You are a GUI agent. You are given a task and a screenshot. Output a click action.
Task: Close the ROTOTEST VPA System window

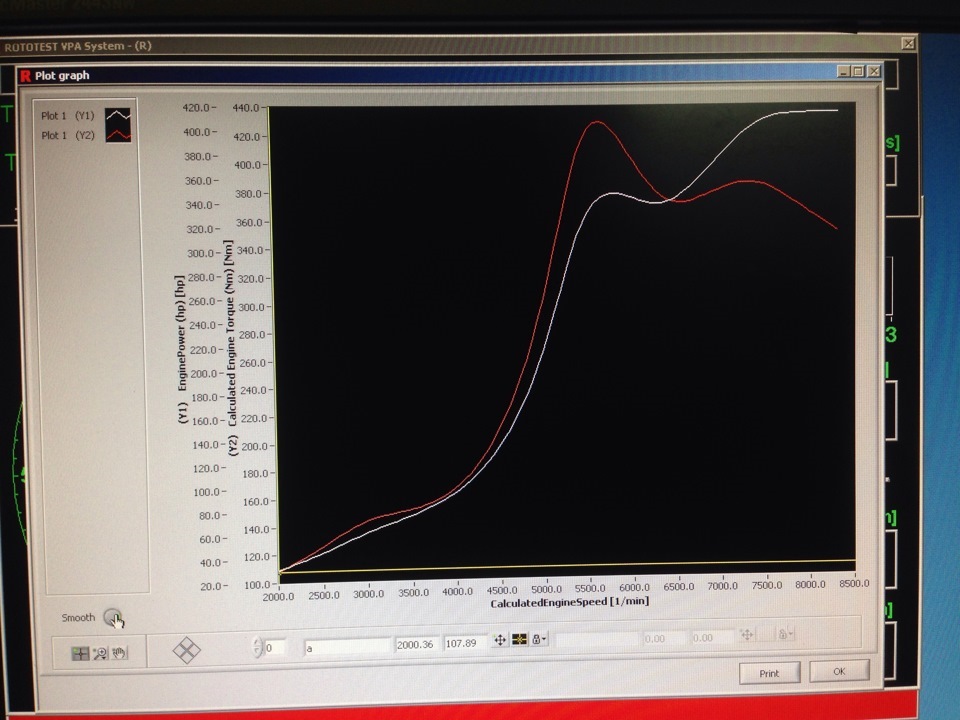pos(909,43)
